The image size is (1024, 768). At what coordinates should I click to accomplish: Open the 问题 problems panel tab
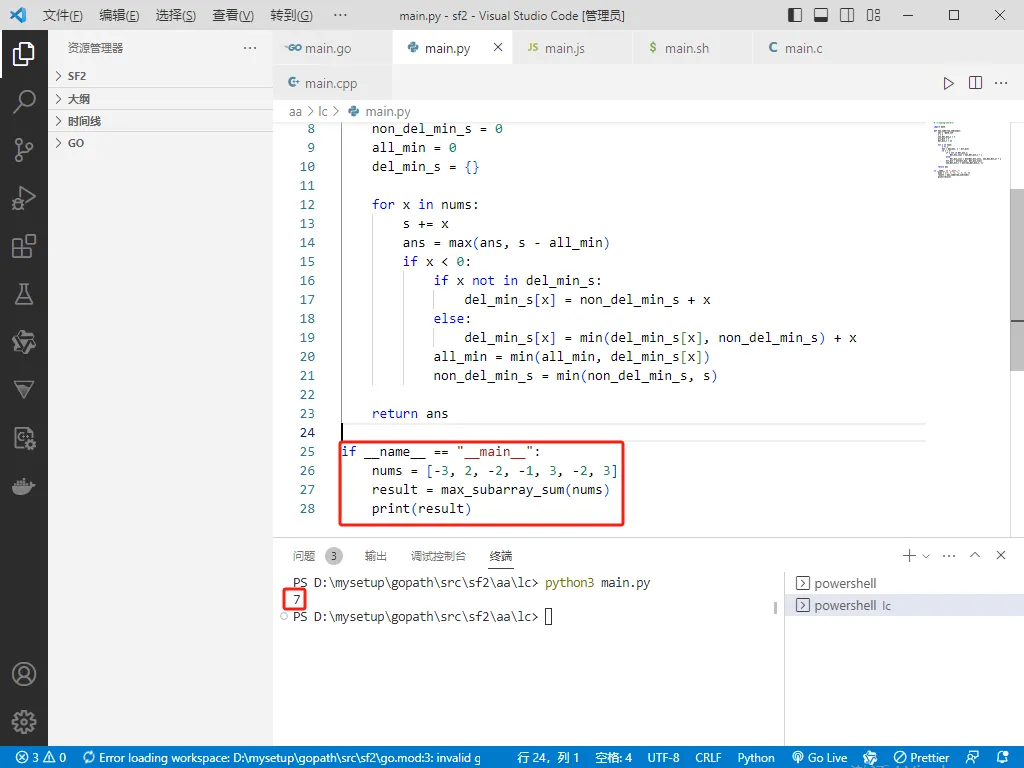pos(304,556)
